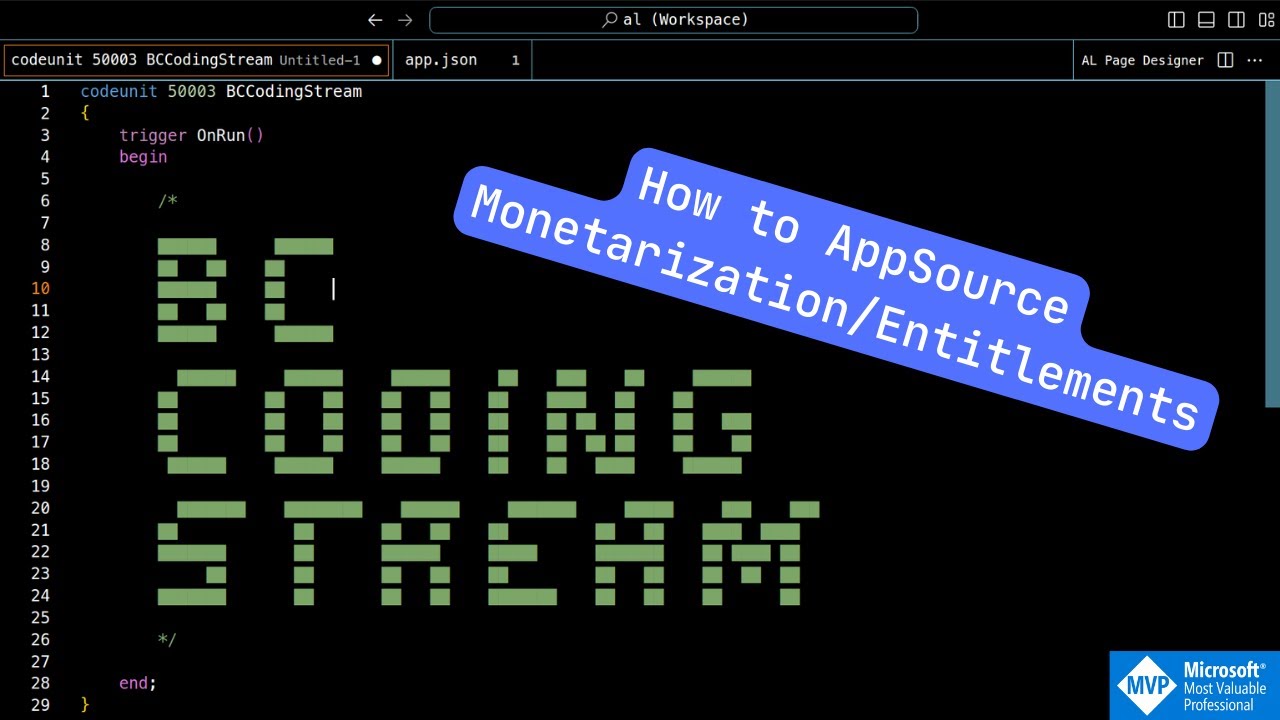Click the 'begin' keyword on line 4
1280x720 pixels.
tap(143, 157)
